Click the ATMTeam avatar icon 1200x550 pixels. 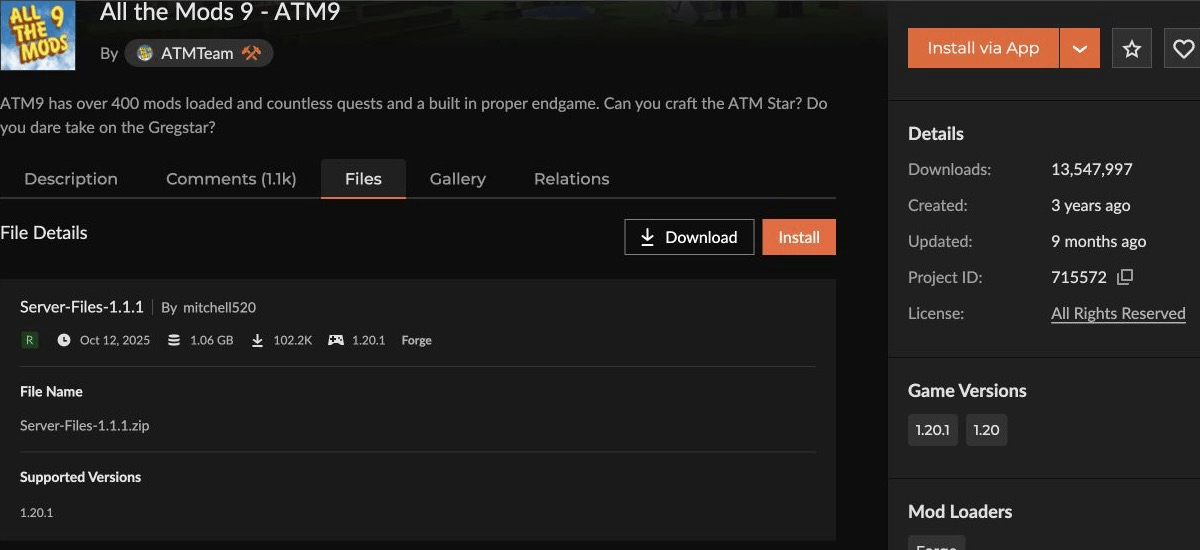(145, 53)
